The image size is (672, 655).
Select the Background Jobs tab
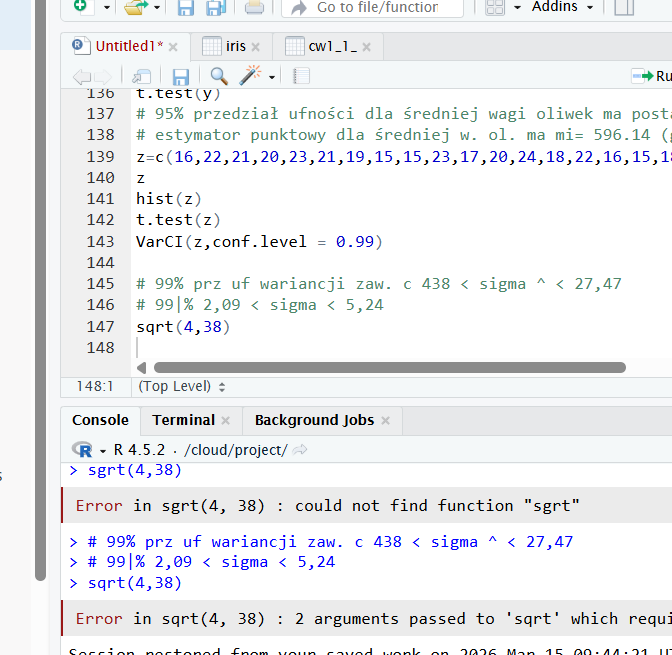[x=314, y=420]
